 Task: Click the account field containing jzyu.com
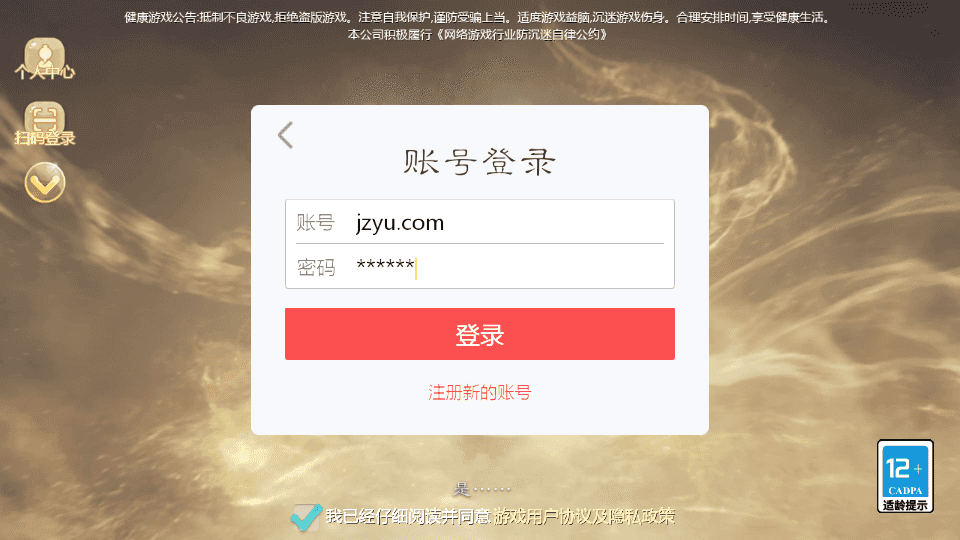click(x=480, y=222)
